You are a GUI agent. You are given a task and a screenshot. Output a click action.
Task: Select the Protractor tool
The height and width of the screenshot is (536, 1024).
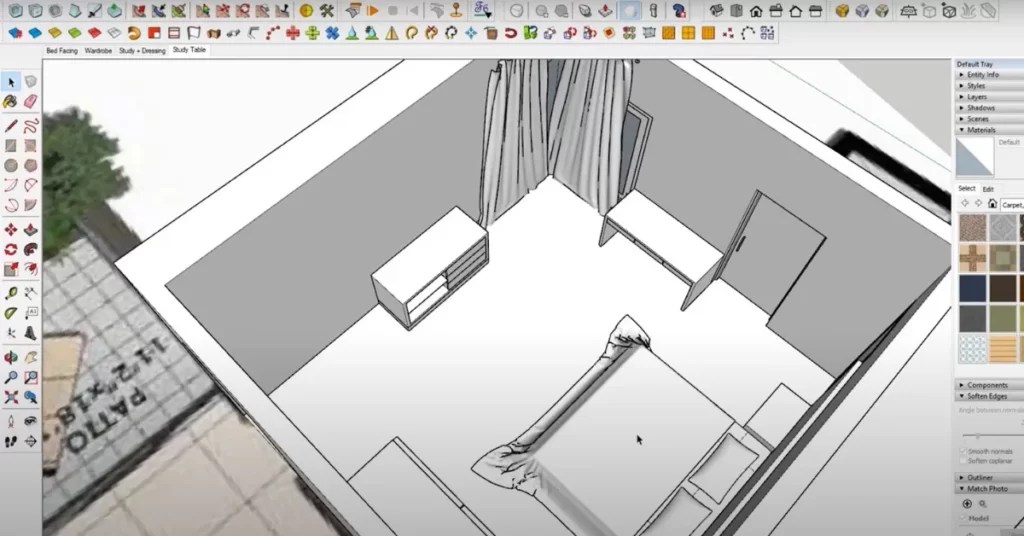pos(10,313)
